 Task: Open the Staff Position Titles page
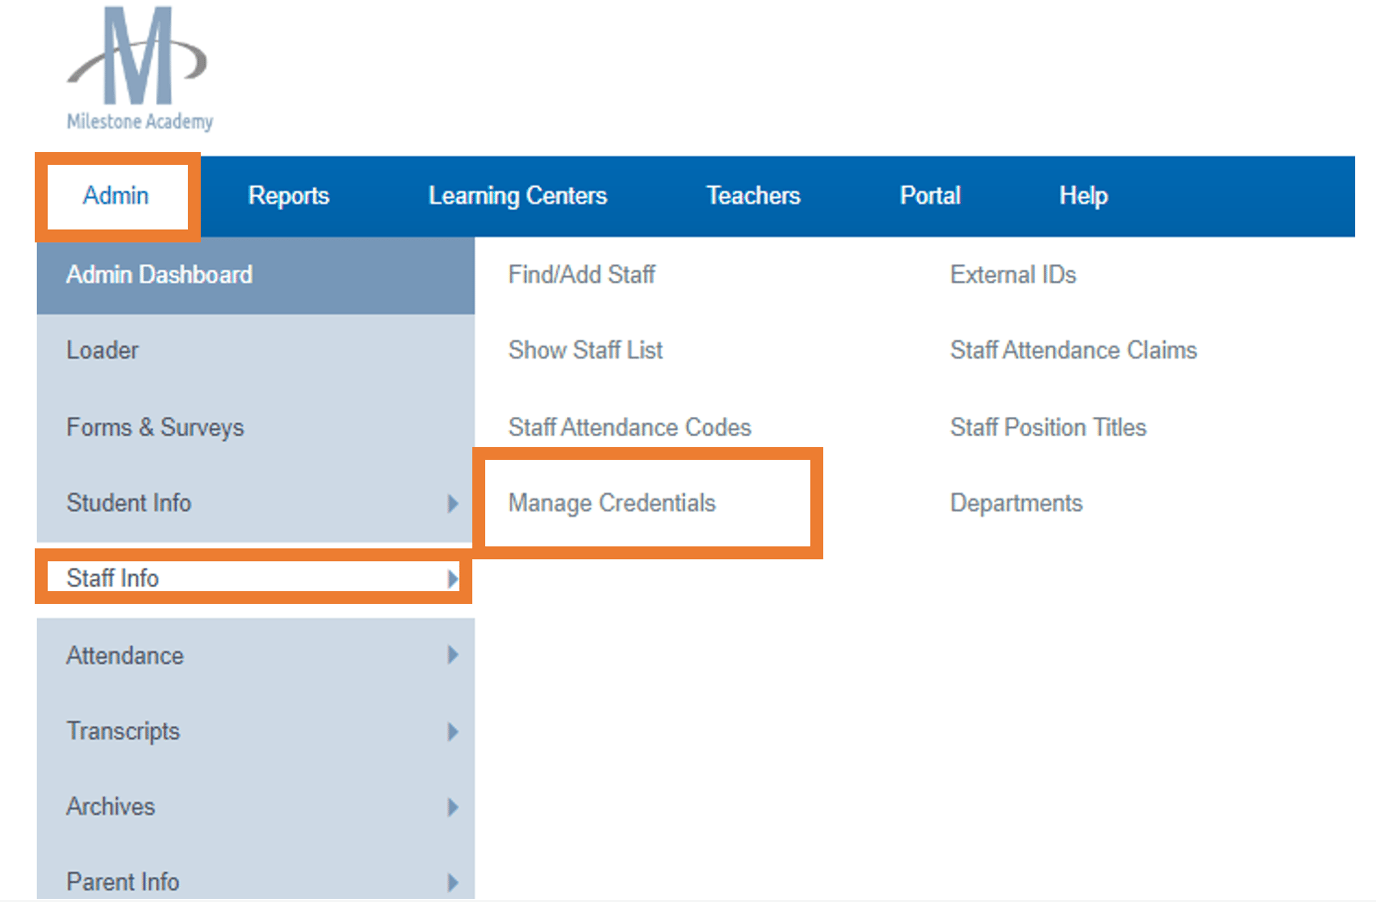[x=1048, y=427]
